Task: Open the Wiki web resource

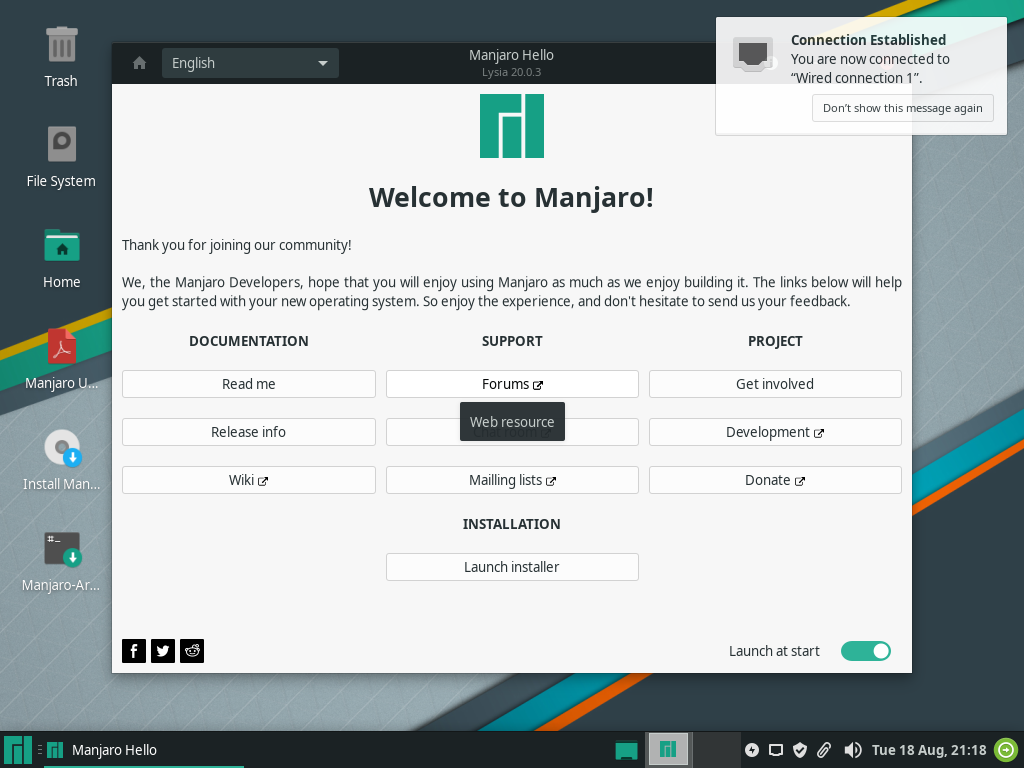Action: pos(249,480)
